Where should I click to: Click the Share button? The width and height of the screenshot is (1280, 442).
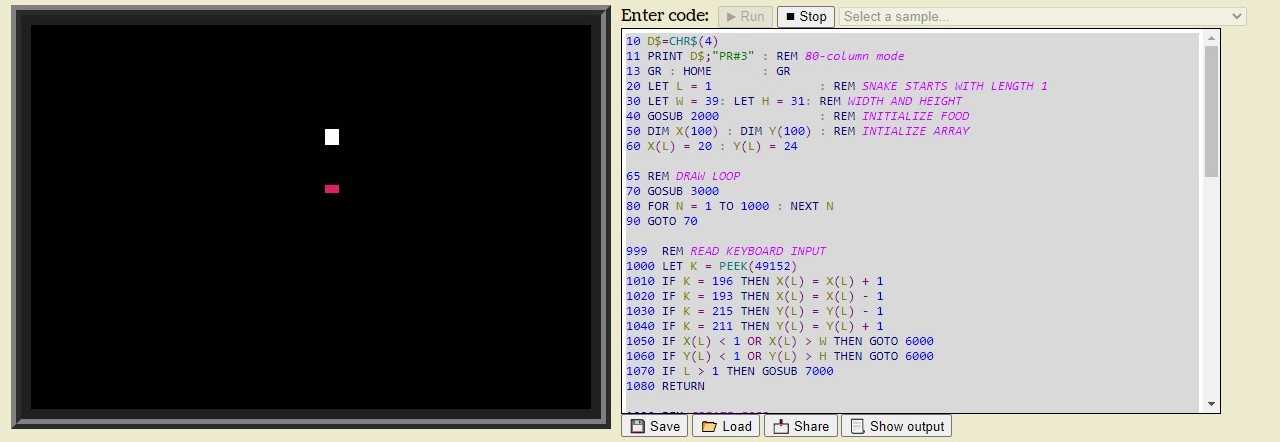801,426
